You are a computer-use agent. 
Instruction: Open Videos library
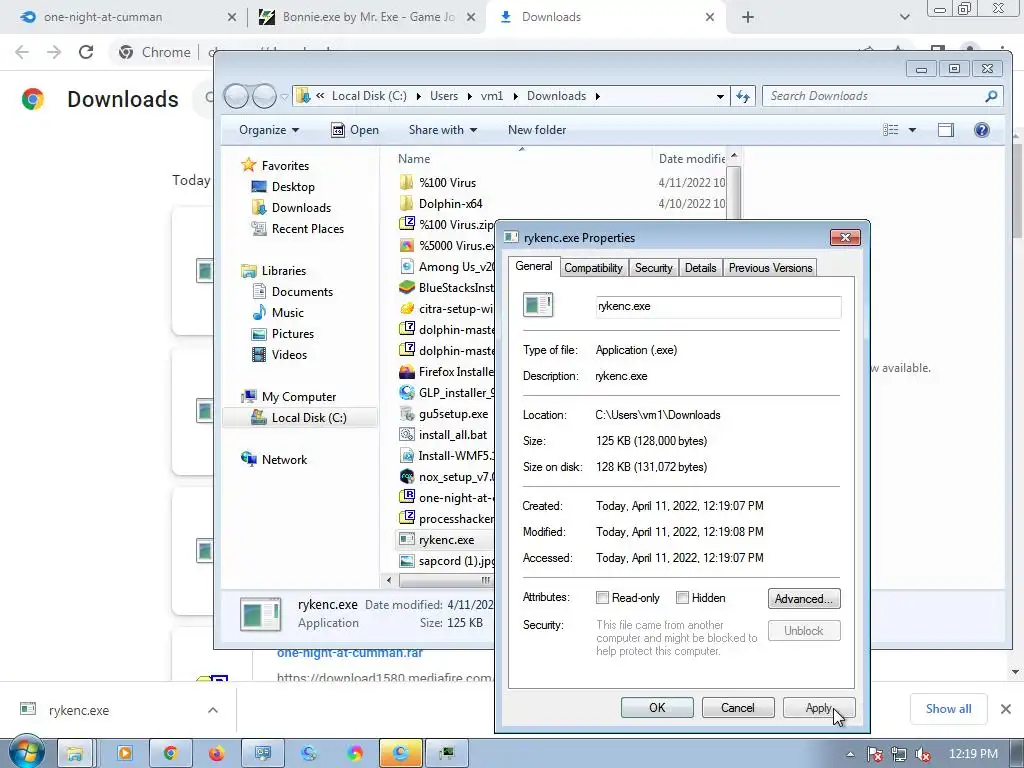pyautogui.click(x=289, y=355)
